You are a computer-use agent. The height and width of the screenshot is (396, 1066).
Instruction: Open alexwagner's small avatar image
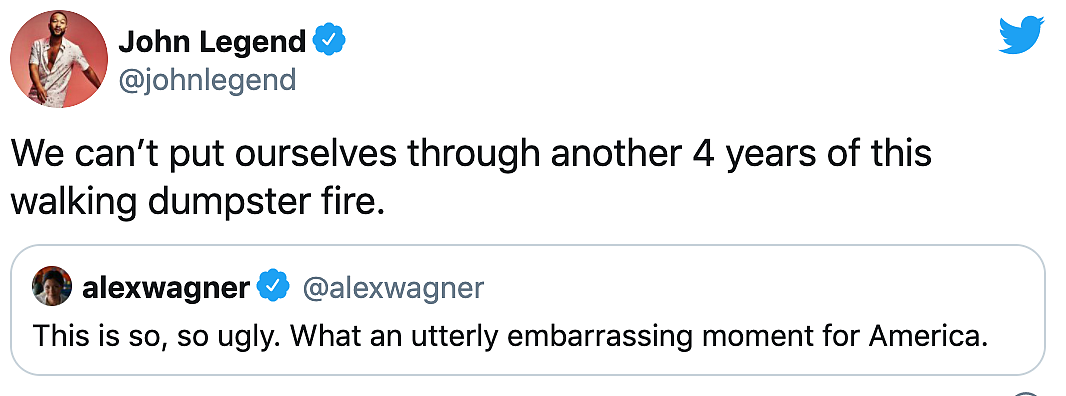pos(52,286)
